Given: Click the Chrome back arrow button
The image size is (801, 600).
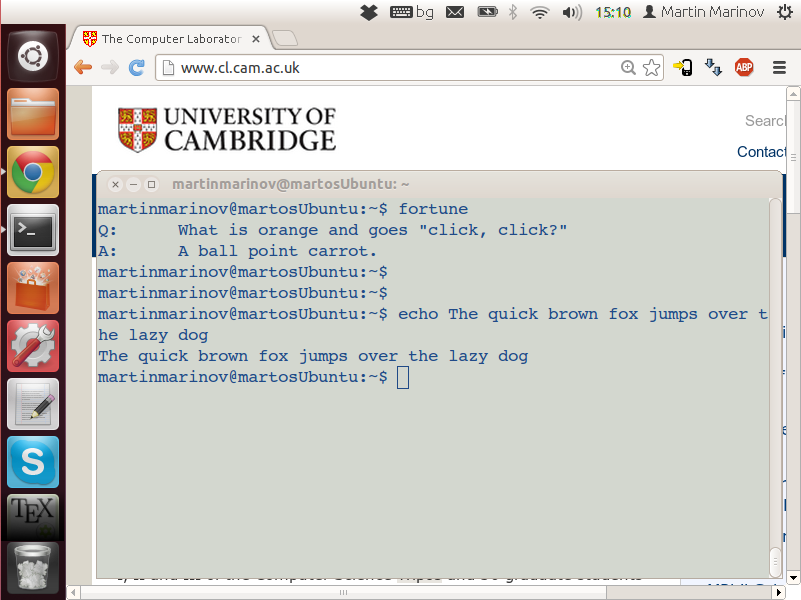Looking at the screenshot, I should pos(83,68).
